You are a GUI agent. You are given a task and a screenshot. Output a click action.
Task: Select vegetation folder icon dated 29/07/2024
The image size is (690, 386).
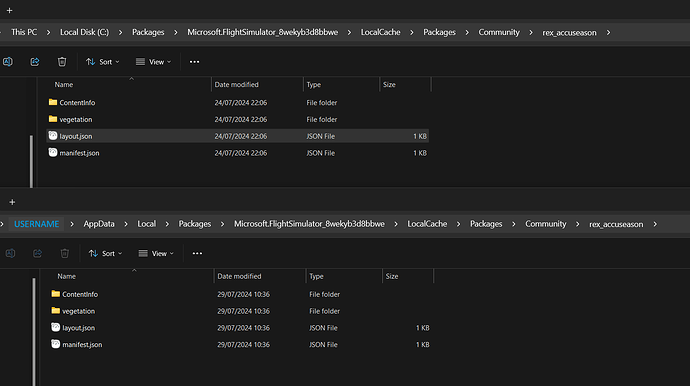coord(55,310)
